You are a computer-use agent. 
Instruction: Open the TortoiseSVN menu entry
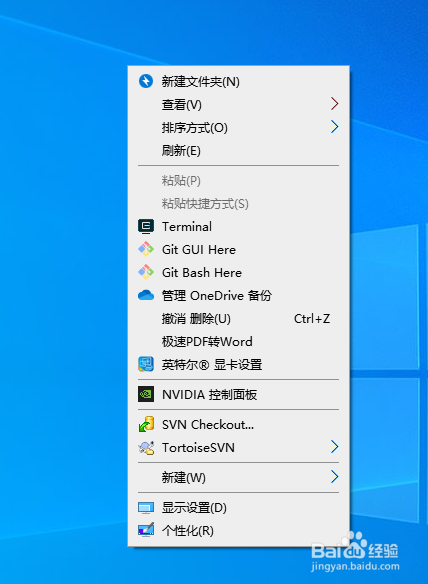(x=238, y=447)
